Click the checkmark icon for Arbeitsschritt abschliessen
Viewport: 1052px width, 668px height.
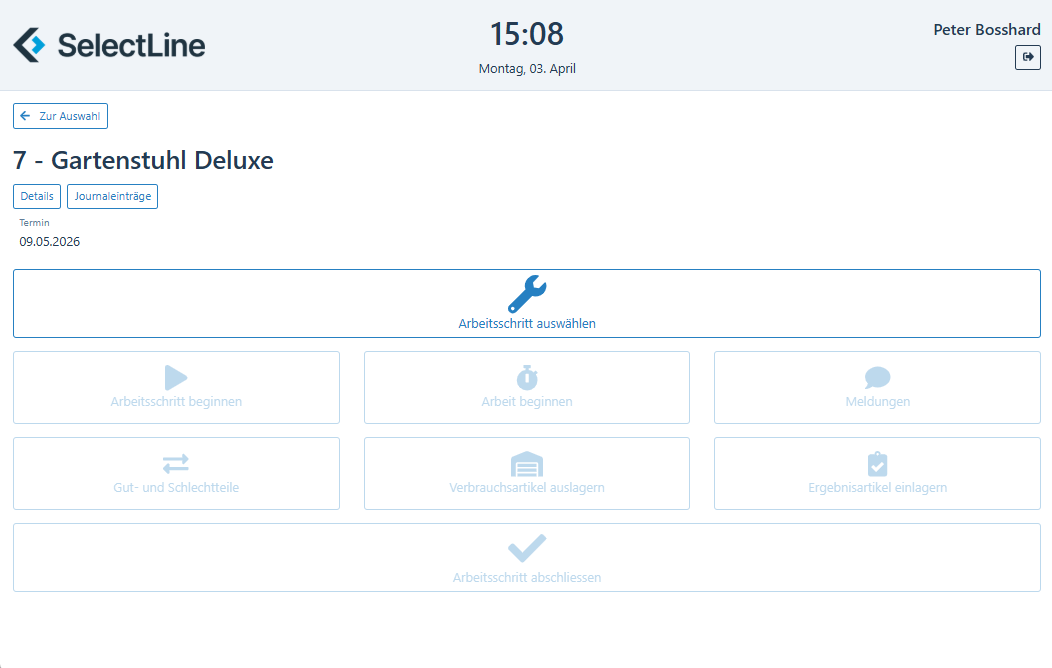[526, 548]
